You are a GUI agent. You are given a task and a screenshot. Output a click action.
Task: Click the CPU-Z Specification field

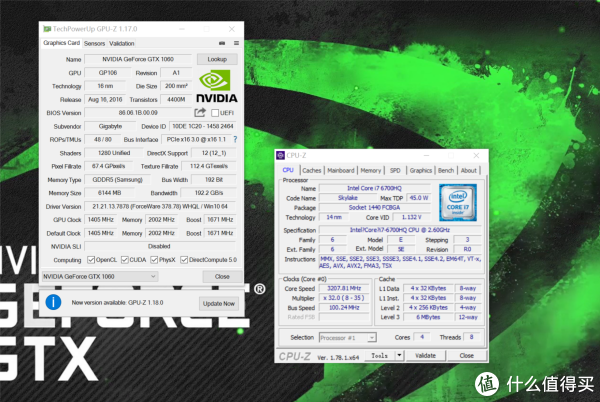tap(400, 230)
